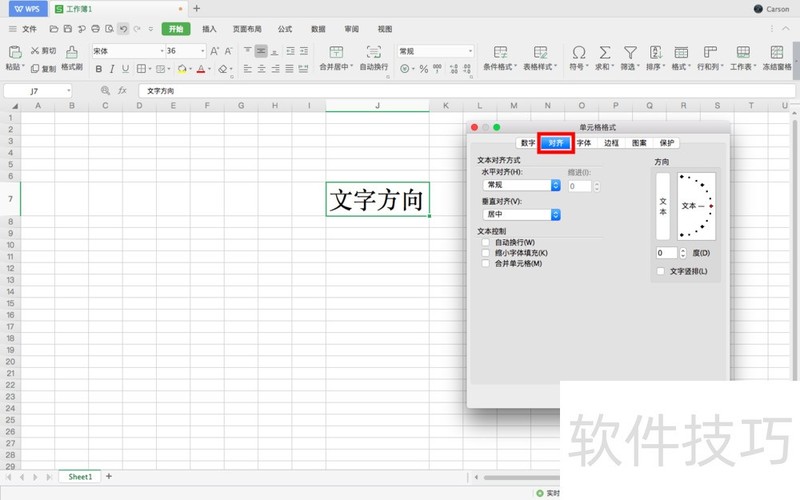Click the 条件格式 conditional formatting icon
Viewport: 800px width, 500px height.
[x=499, y=52]
